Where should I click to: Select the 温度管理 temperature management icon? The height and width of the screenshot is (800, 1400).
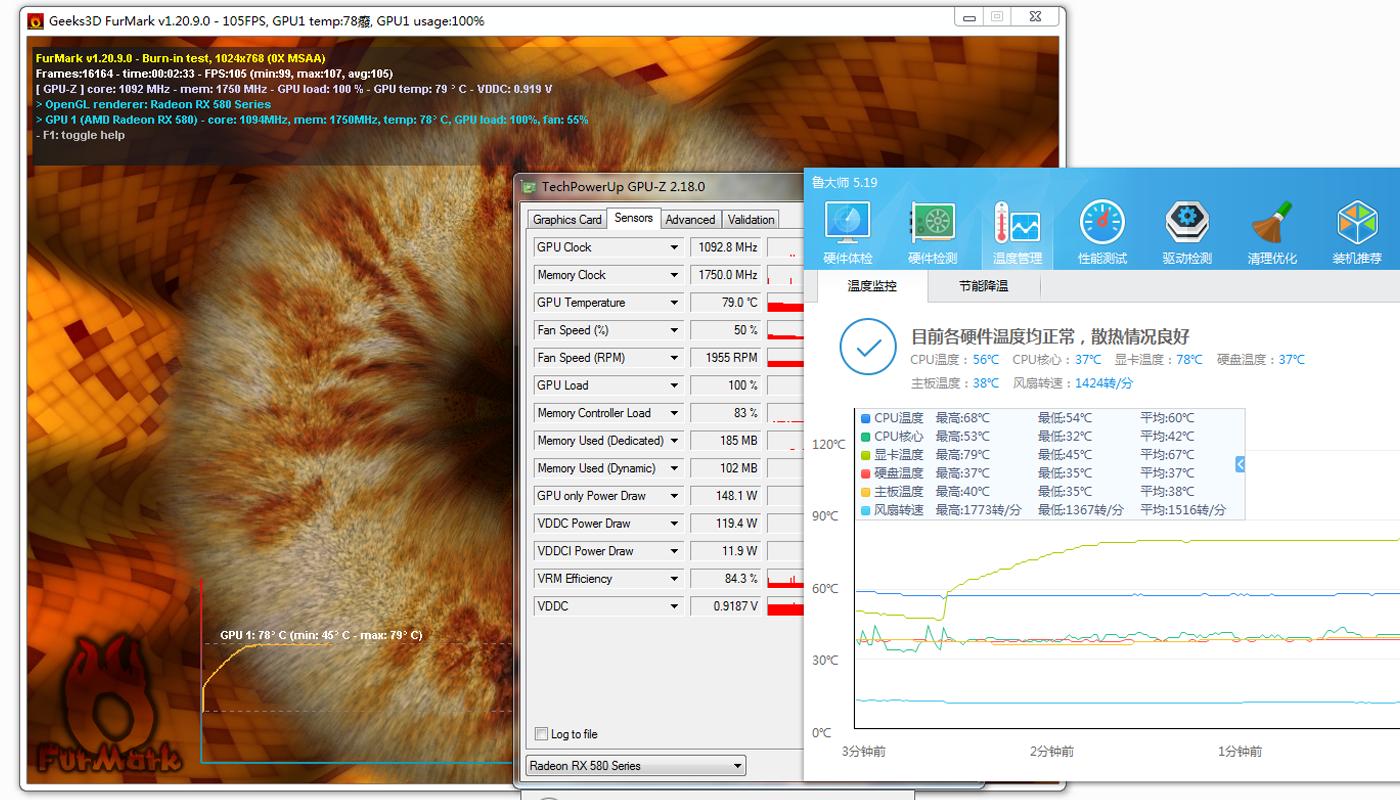click(1017, 223)
